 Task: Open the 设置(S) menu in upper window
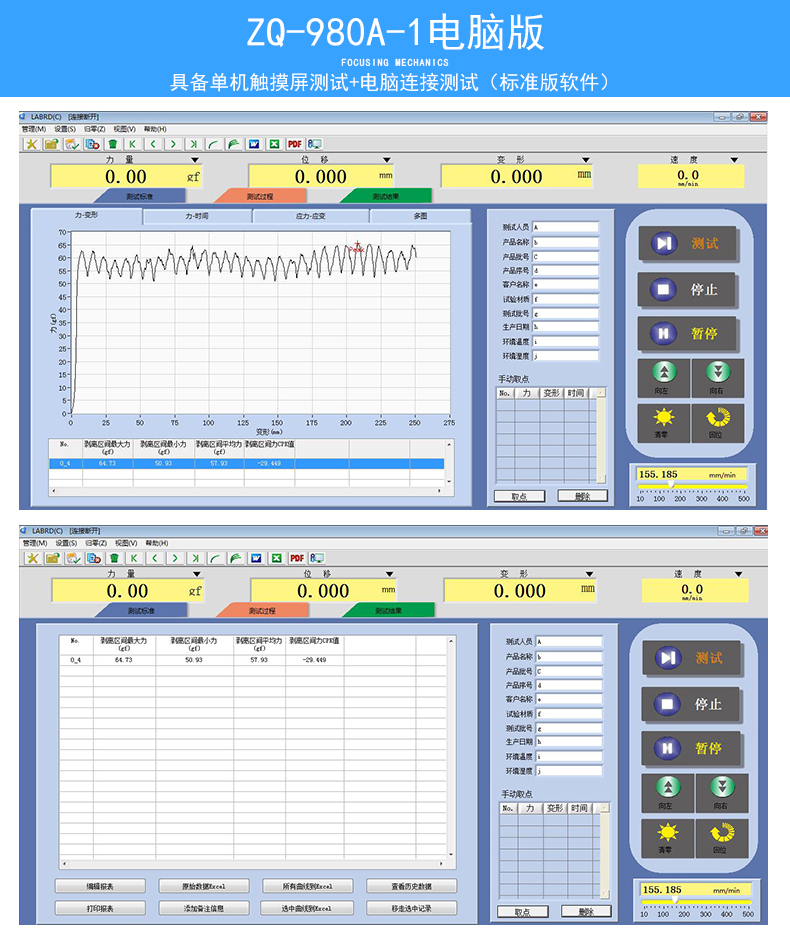click(65, 129)
